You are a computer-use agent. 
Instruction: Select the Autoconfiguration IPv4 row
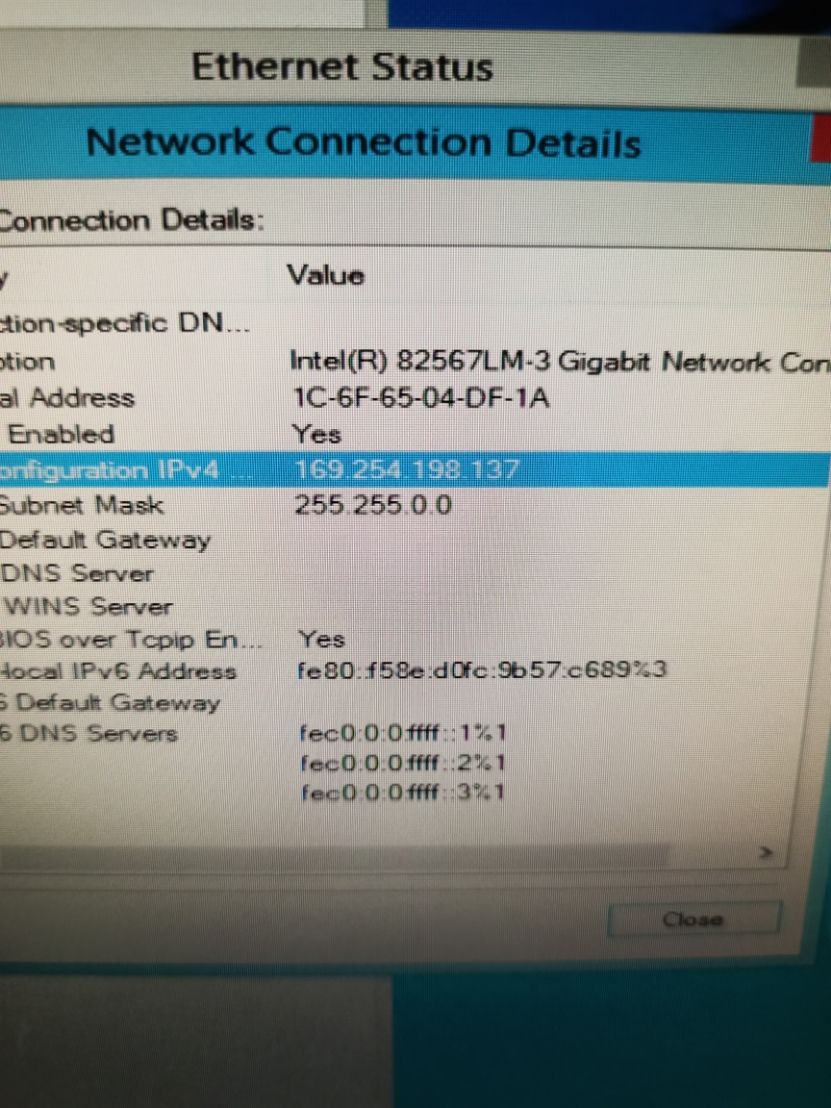click(414, 470)
